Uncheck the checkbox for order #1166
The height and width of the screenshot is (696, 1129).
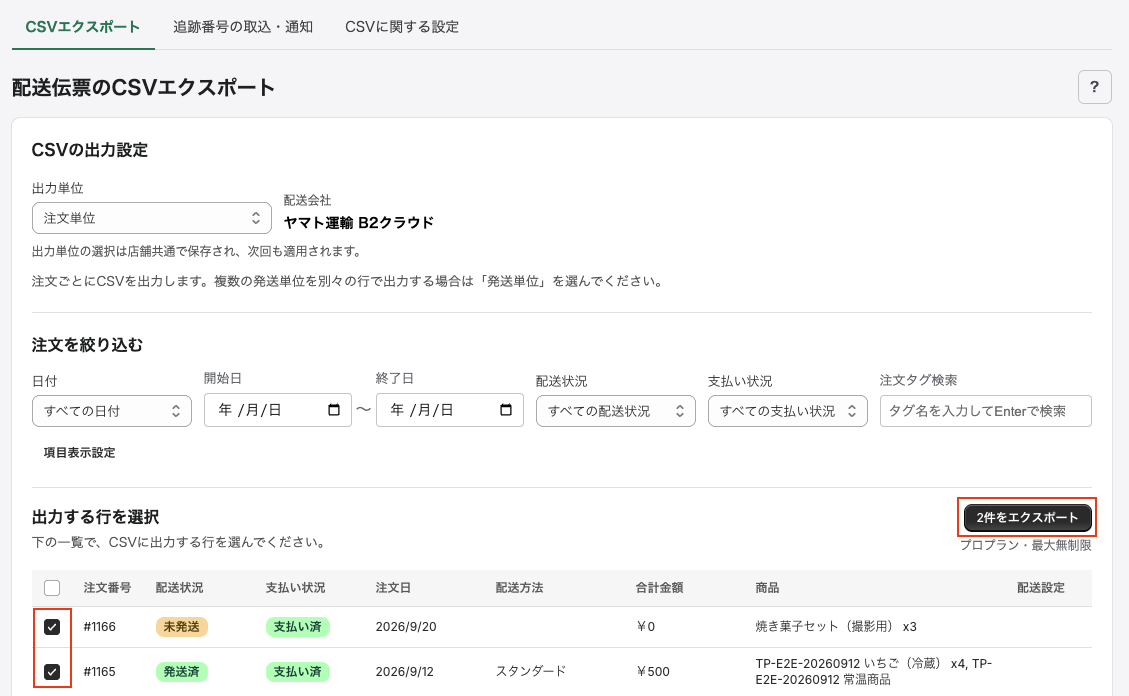[52, 627]
